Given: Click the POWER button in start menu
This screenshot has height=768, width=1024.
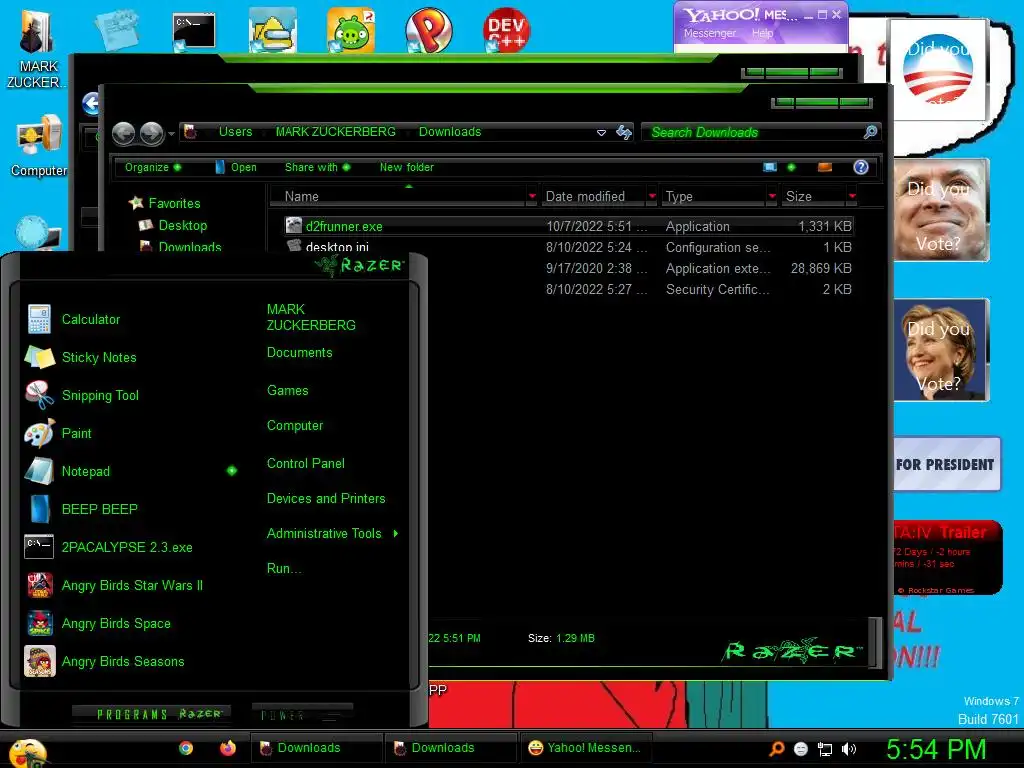Looking at the screenshot, I should (x=302, y=714).
